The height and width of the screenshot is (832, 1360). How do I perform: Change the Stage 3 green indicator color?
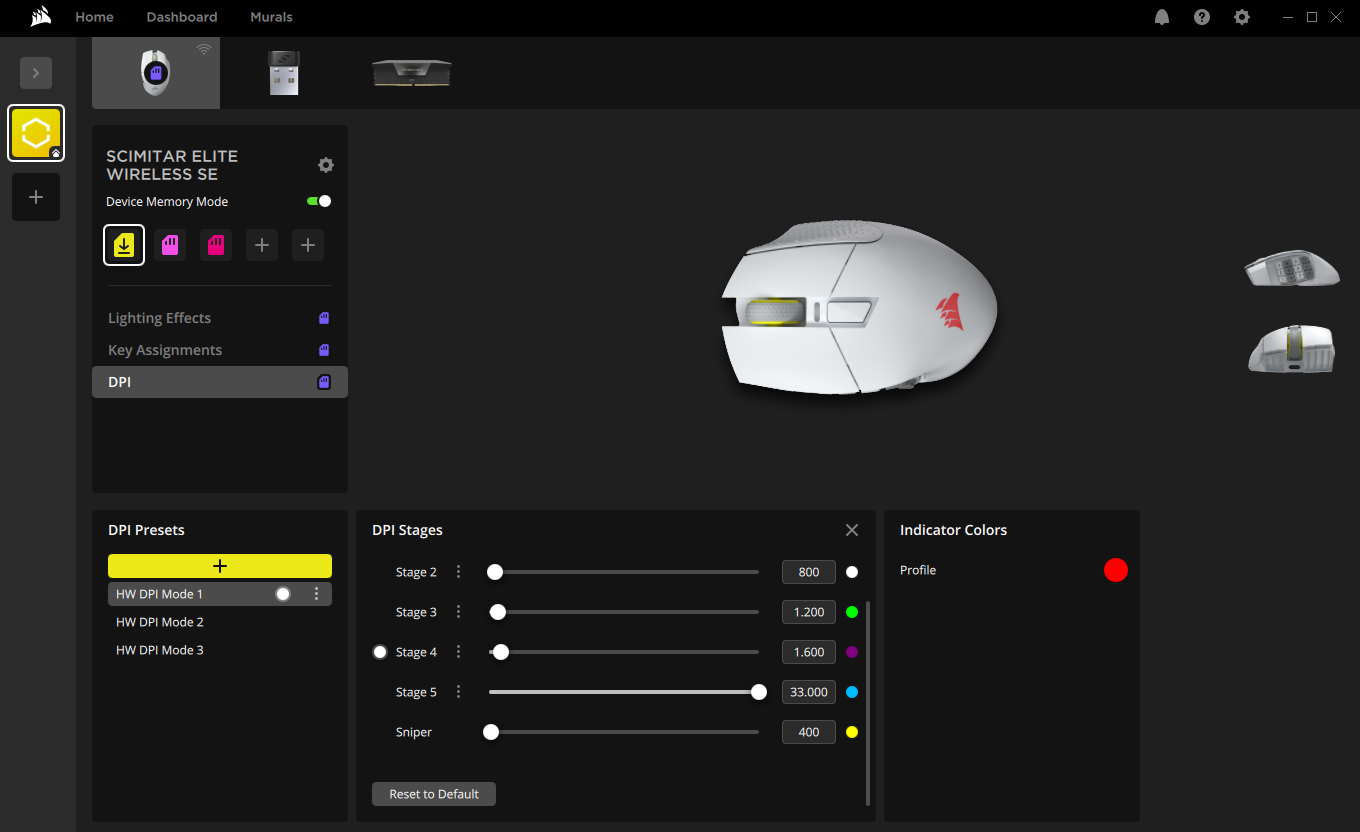(852, 612)
